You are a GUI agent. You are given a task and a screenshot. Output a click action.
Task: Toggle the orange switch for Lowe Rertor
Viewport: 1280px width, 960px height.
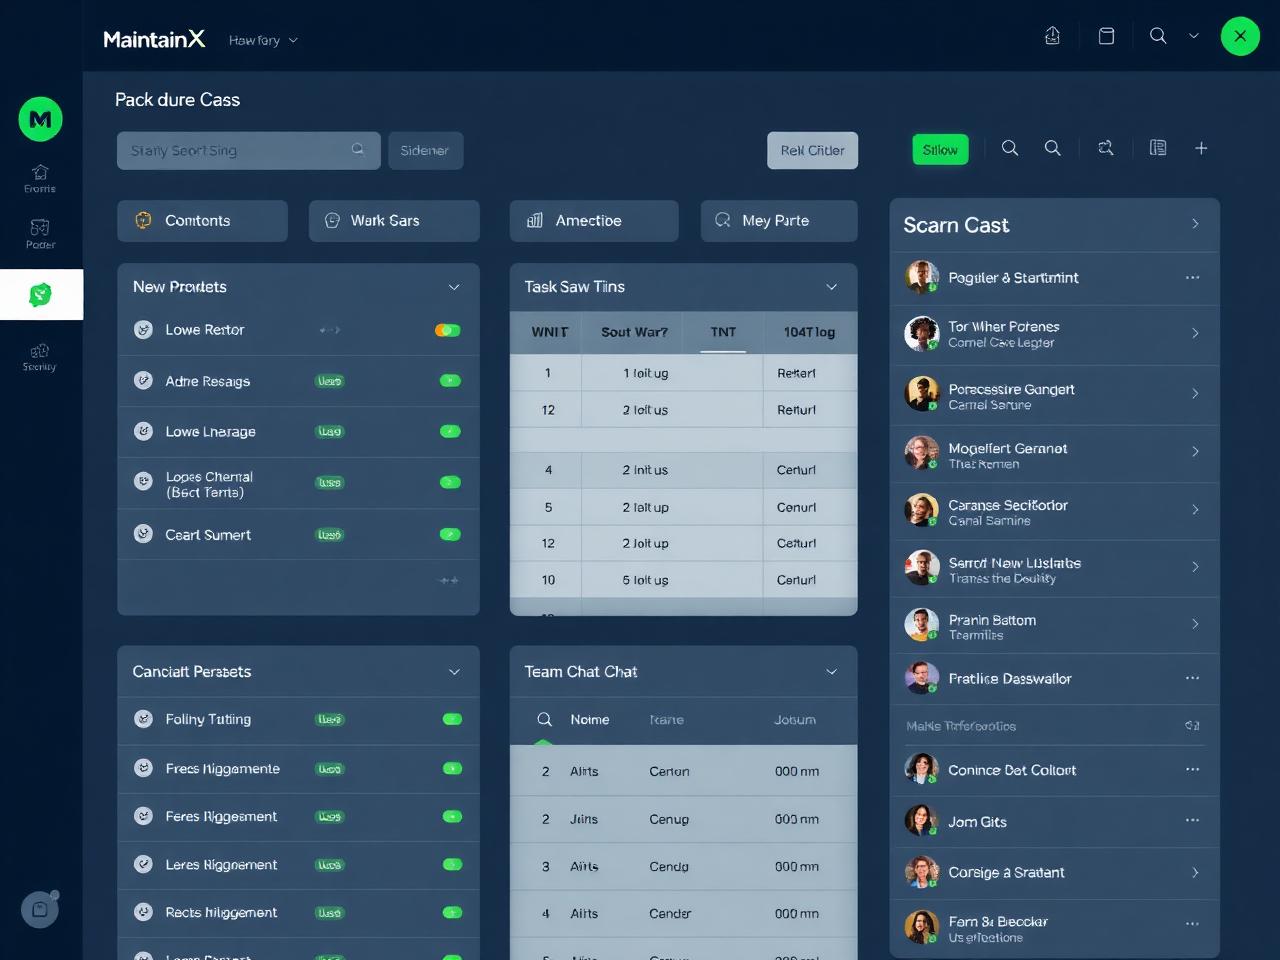pos(448,330)
